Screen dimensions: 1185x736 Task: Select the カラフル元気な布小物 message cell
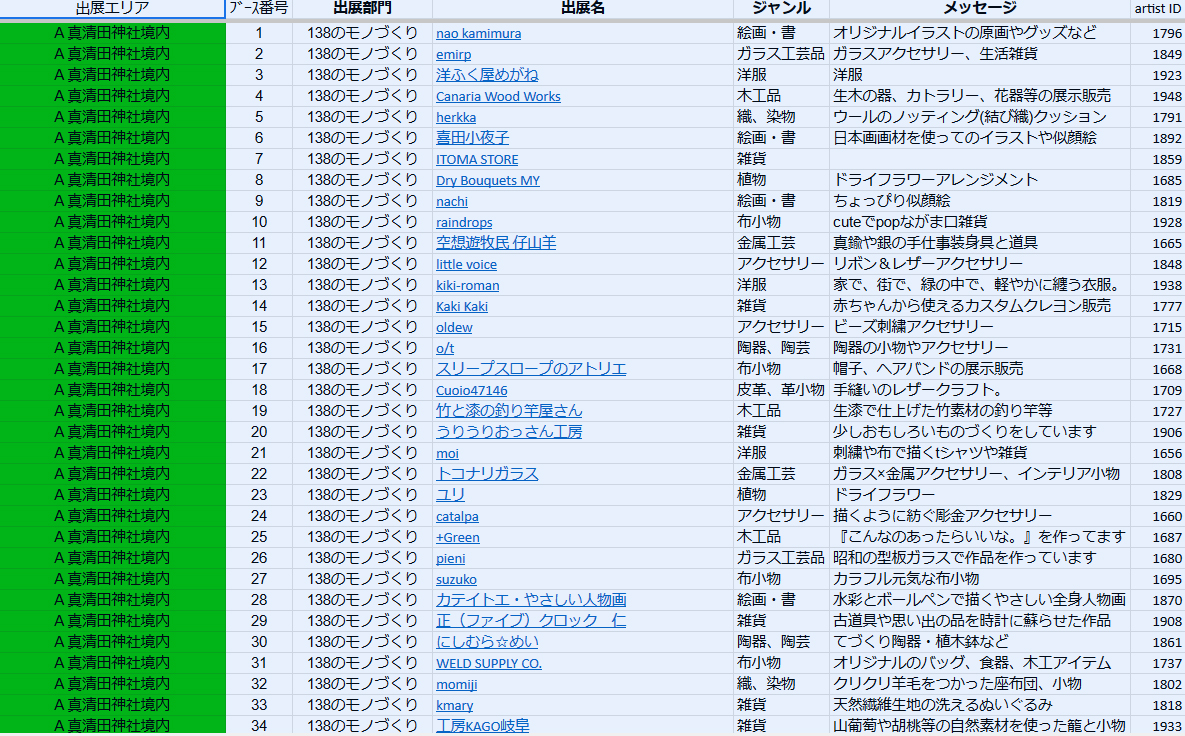(979, 579)
